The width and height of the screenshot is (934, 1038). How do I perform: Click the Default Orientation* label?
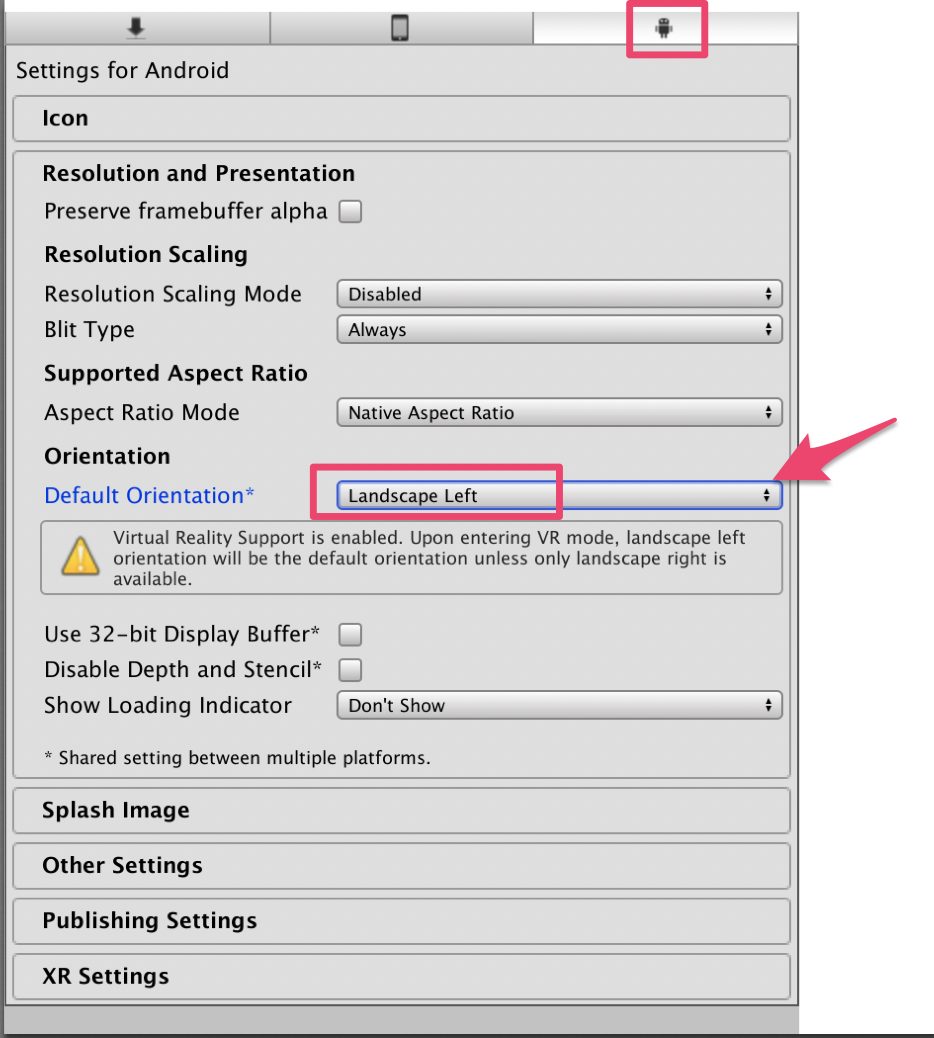point(149,496)
